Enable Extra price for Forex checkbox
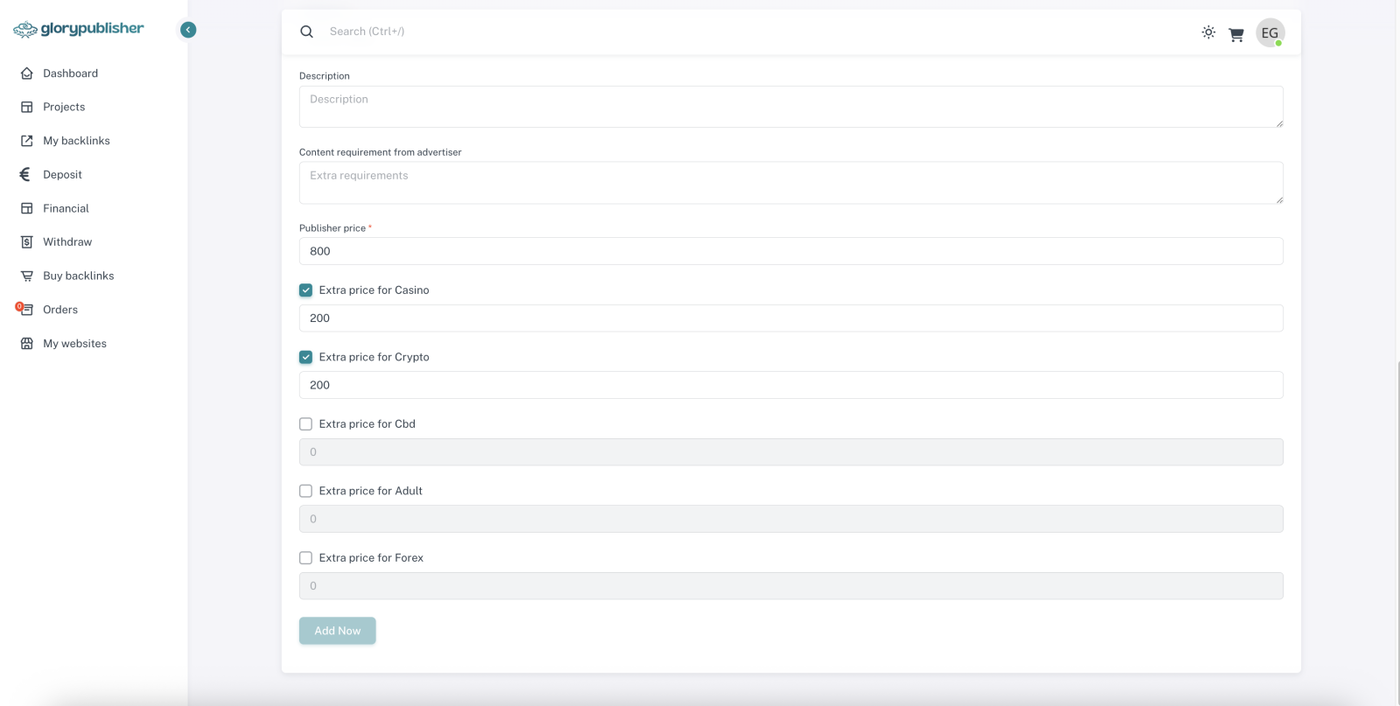 point(306,558)
